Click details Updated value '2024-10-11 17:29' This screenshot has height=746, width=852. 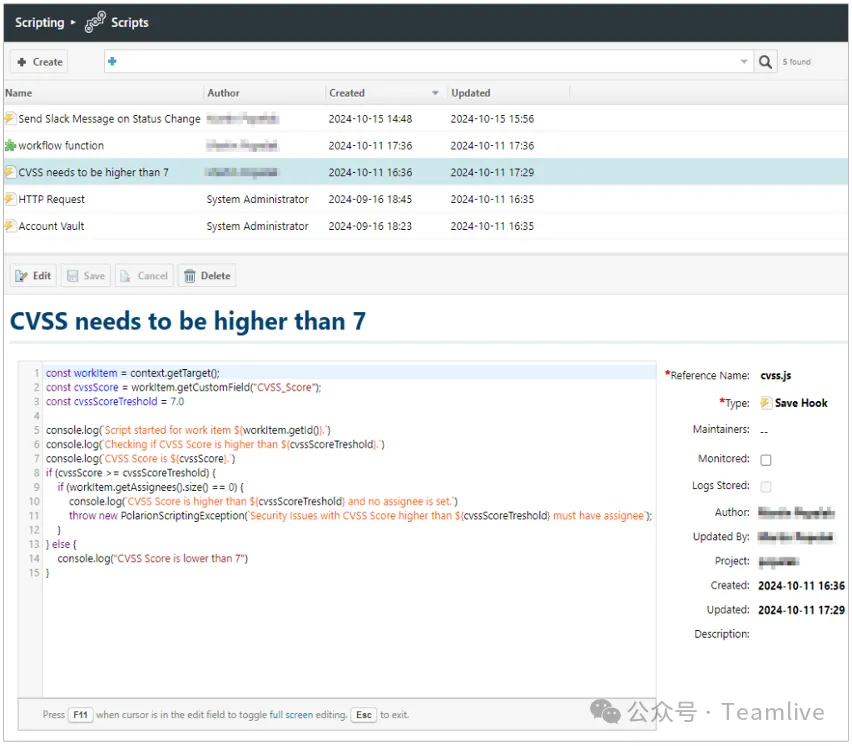(x=801, y=610)
